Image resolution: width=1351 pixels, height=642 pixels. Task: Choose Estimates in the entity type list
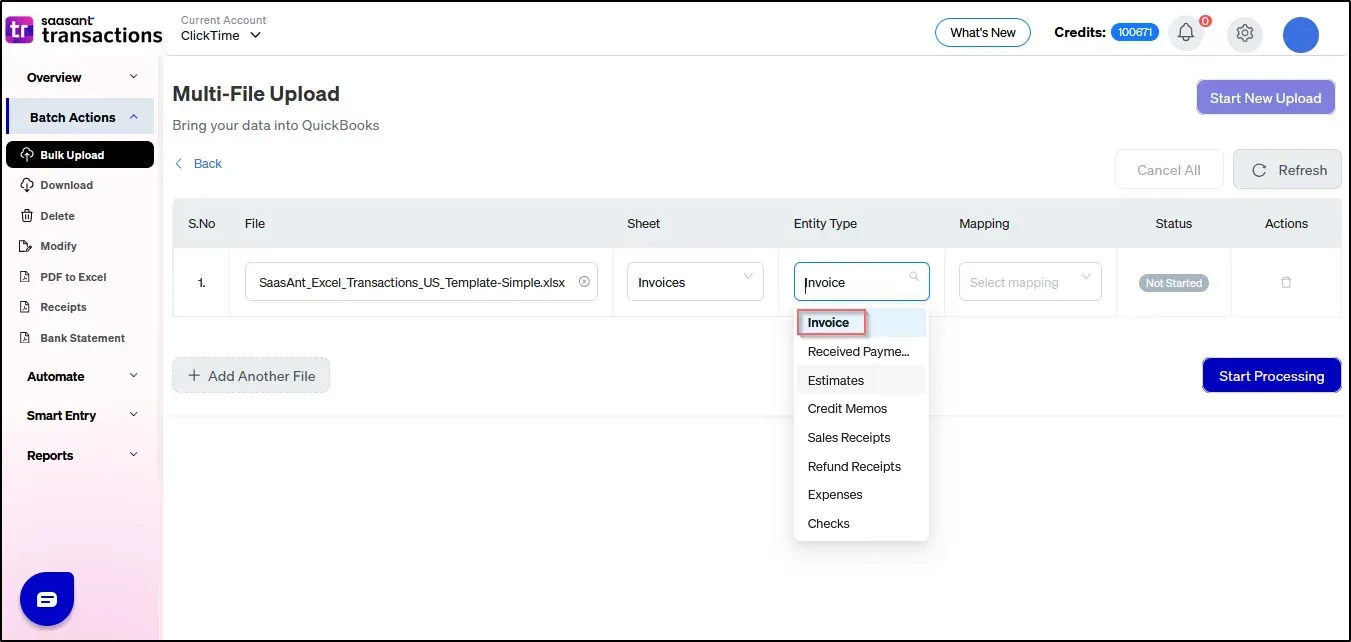click(861, 380)
